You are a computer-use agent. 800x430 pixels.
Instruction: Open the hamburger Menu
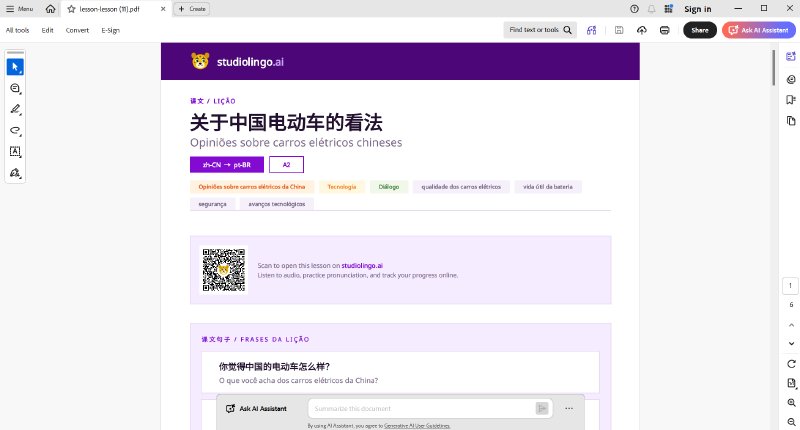[19, 9]
